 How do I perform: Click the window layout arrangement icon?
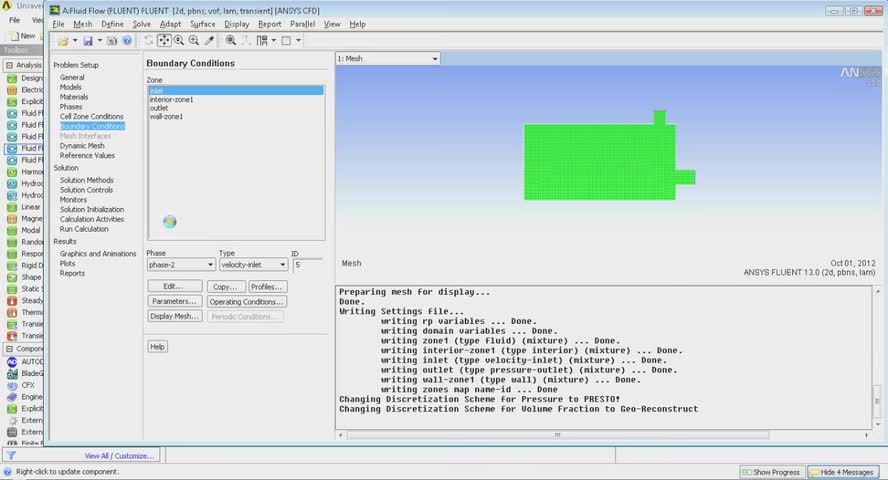262,40
